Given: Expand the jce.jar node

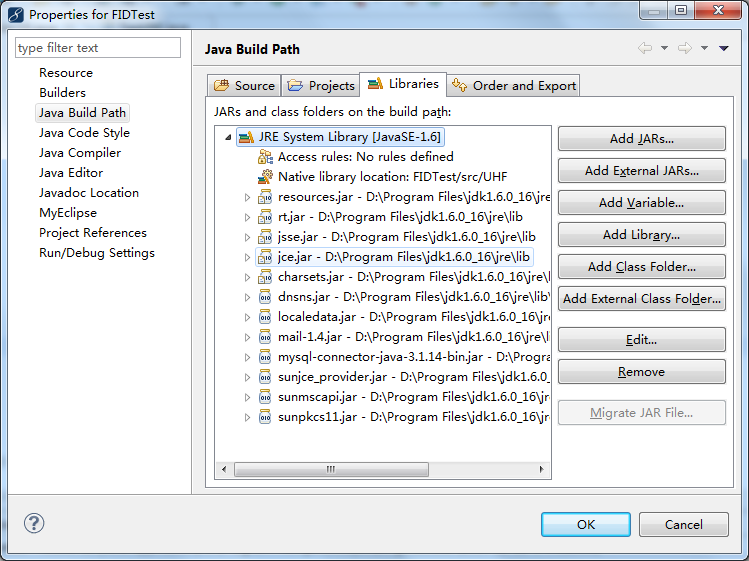Looking at the screenshot, I should coord(247,258).
